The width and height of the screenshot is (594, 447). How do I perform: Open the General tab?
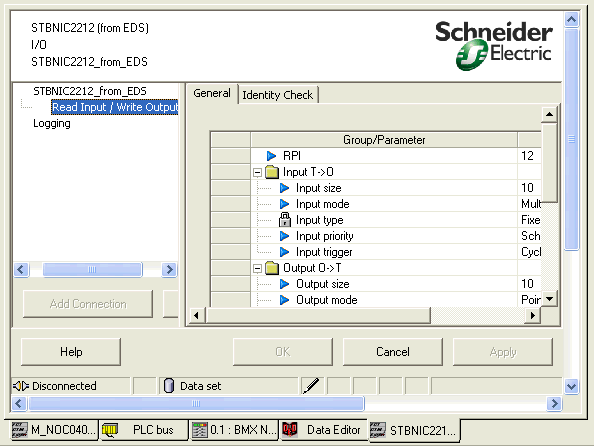tap(212, 93)
